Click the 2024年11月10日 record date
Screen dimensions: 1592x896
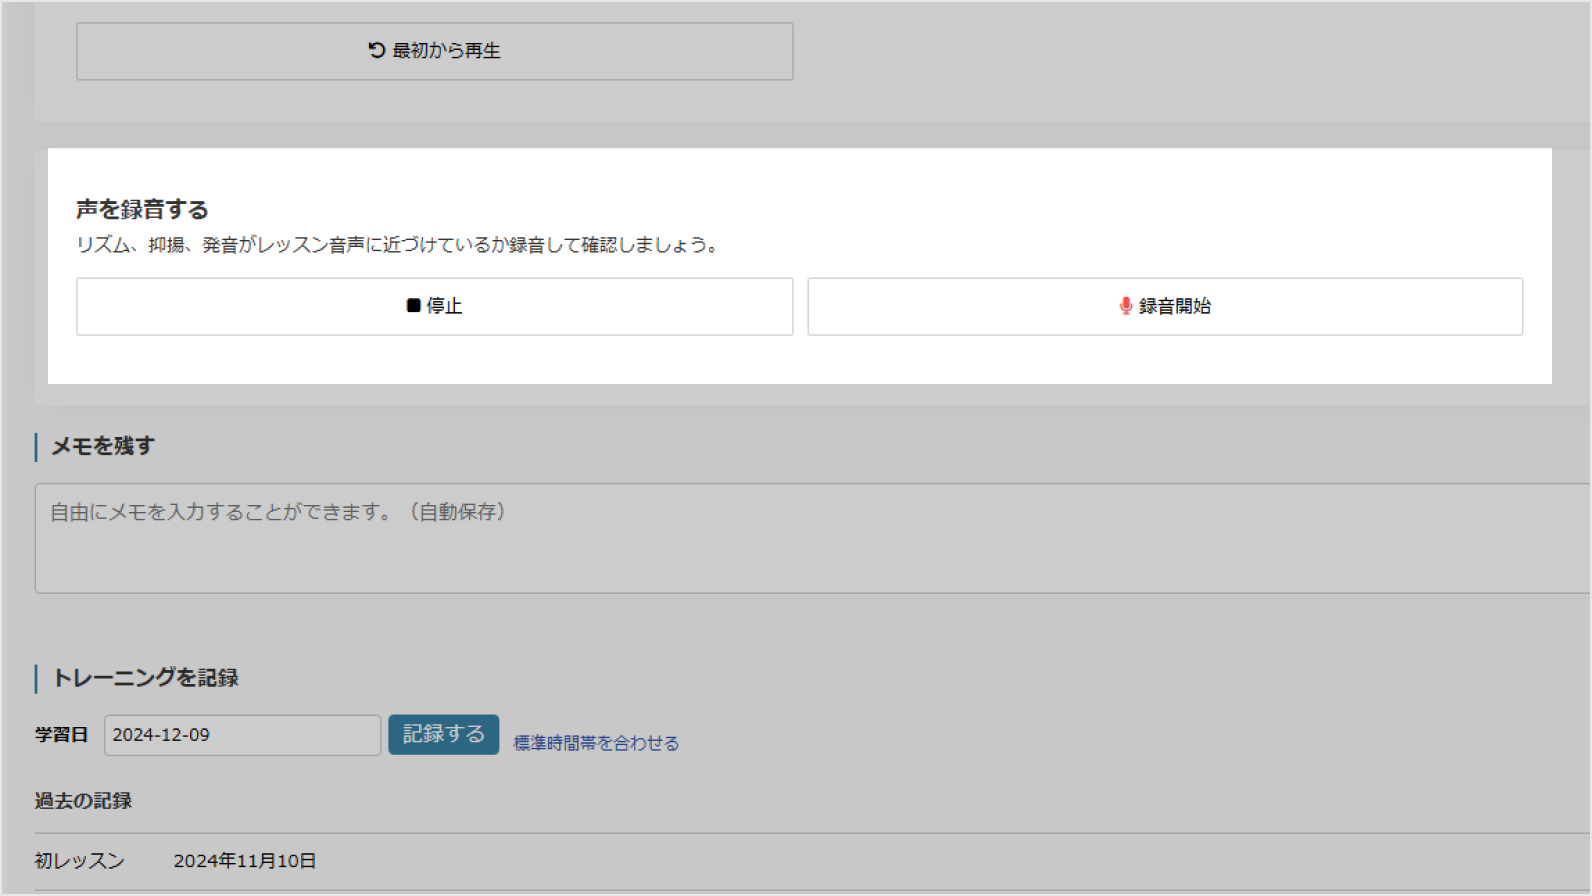[245, 861]
